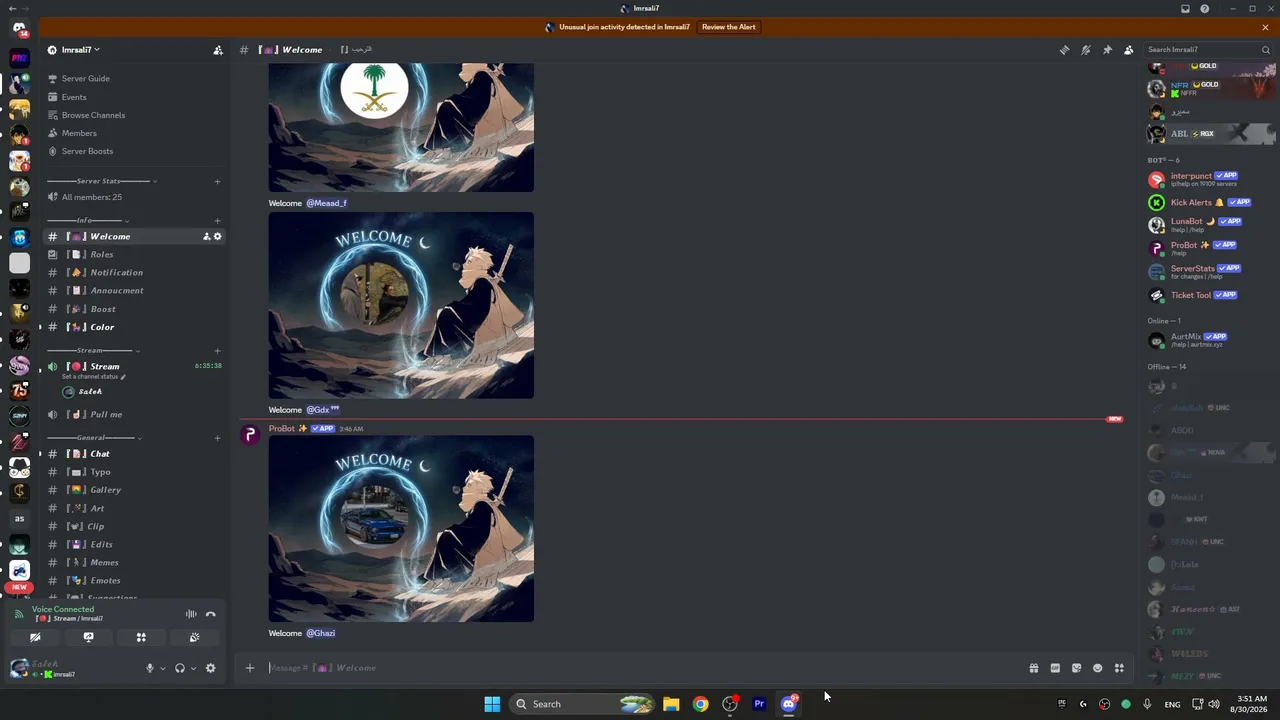Select Browse Channels in the sidebar
The image size is (1280, 720).
tap(93, 115)
